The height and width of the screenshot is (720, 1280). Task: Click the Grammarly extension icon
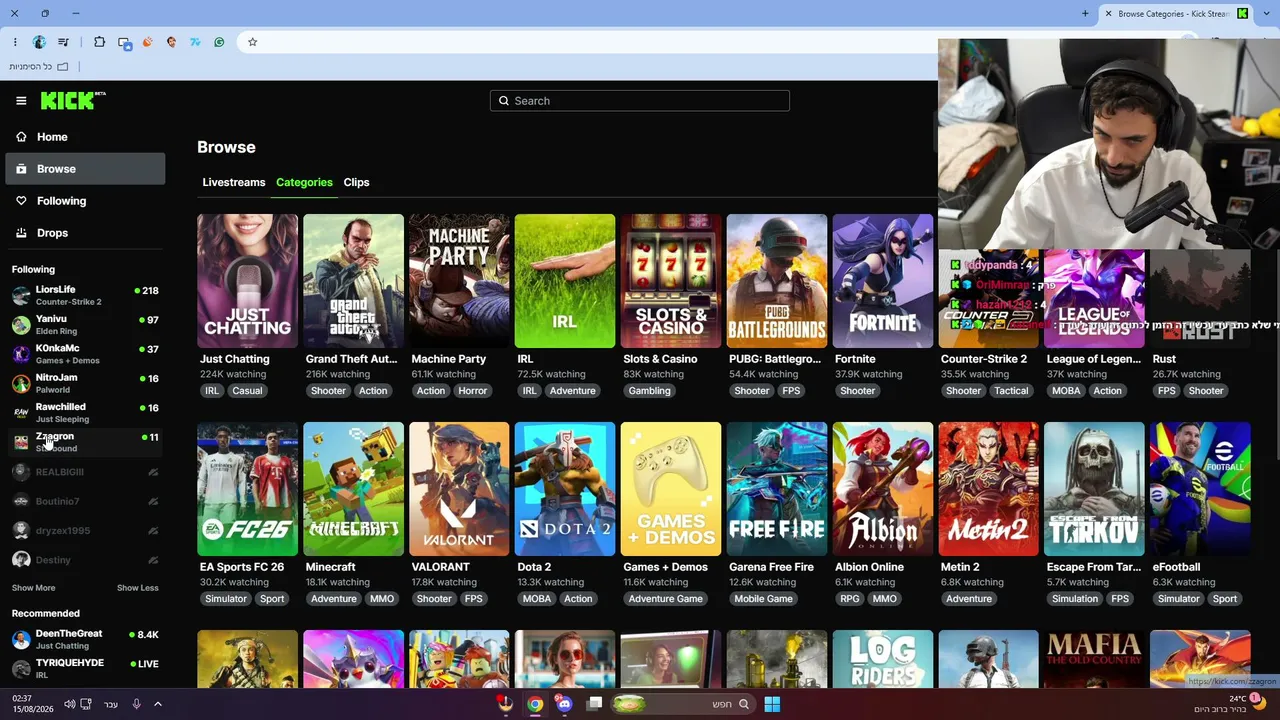tap(219, 42)
